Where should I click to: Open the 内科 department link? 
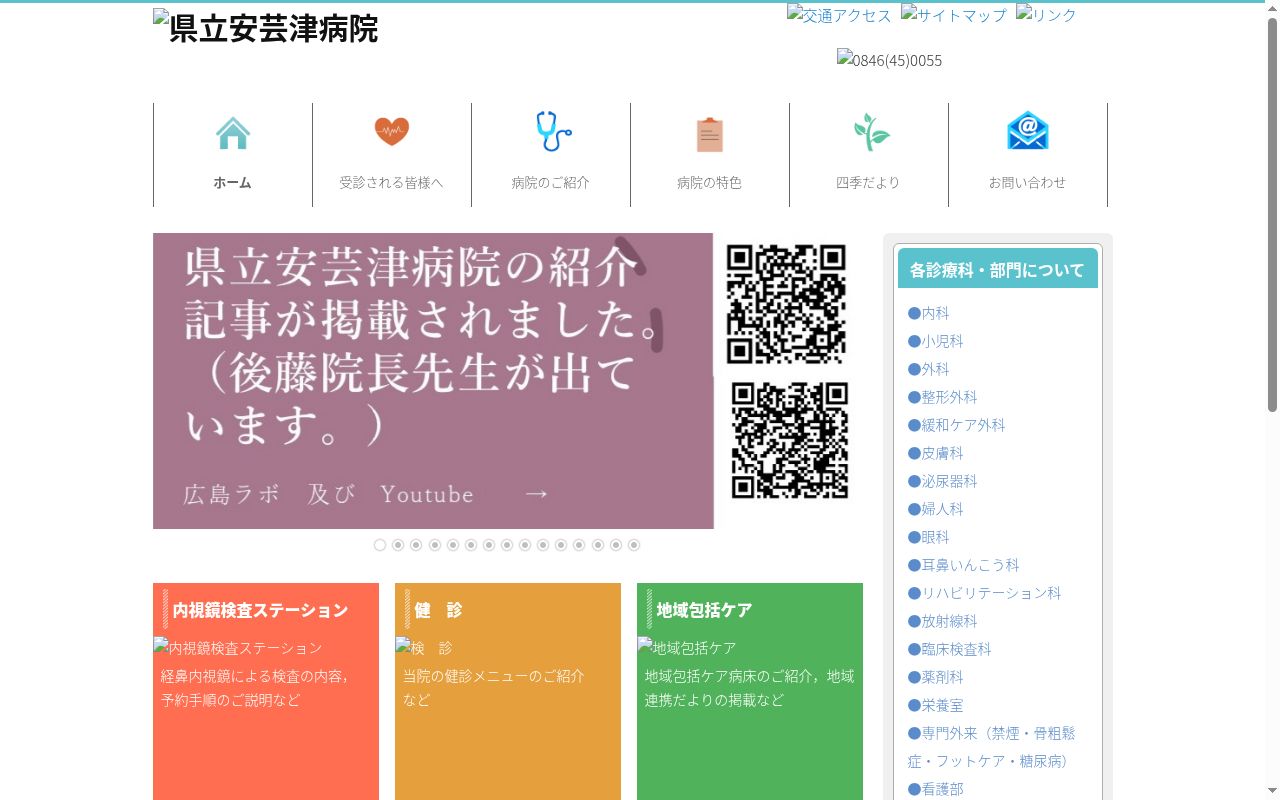[x=929, y=313]
